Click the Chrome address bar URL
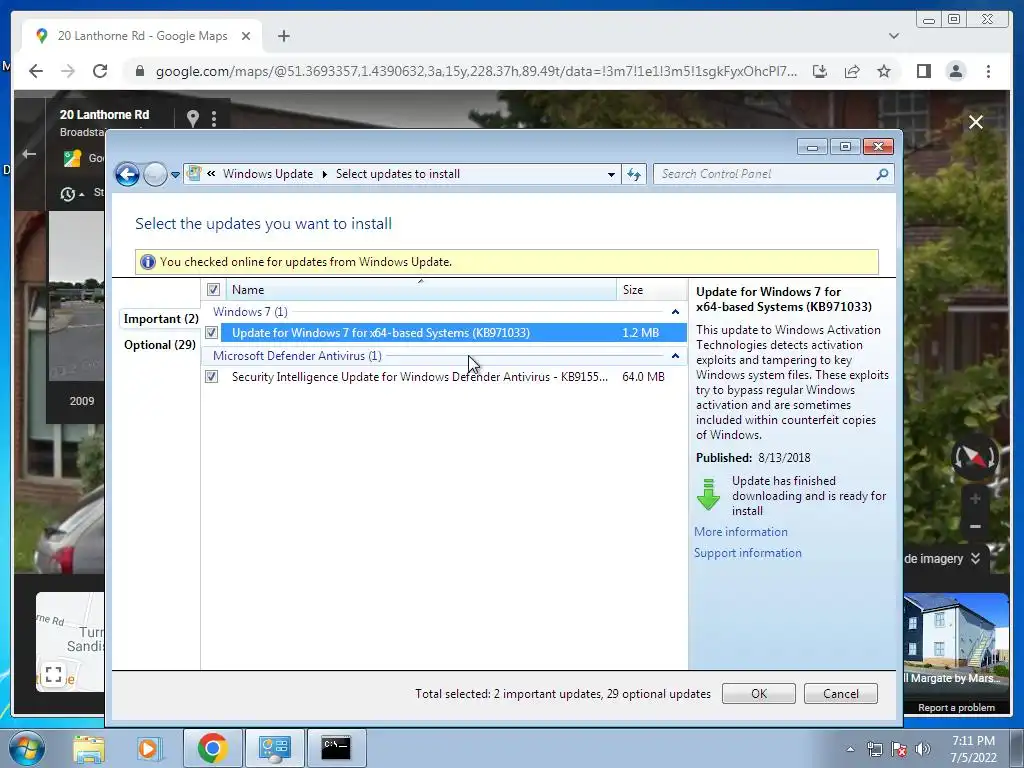This screenshot has height=768, width=1024. (476, 71)
